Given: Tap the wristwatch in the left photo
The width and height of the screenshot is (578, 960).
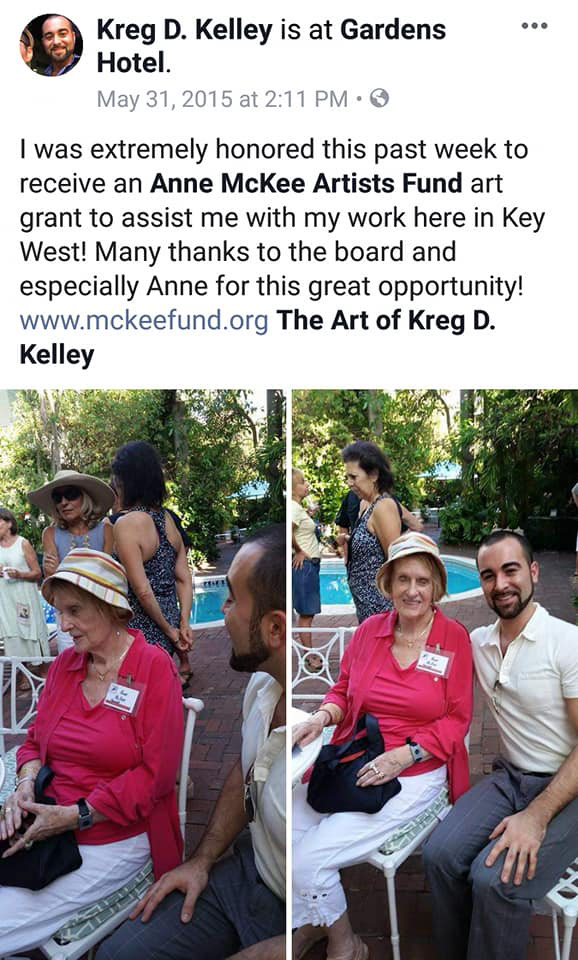Looking at the screenshot, I should [84, 815].
